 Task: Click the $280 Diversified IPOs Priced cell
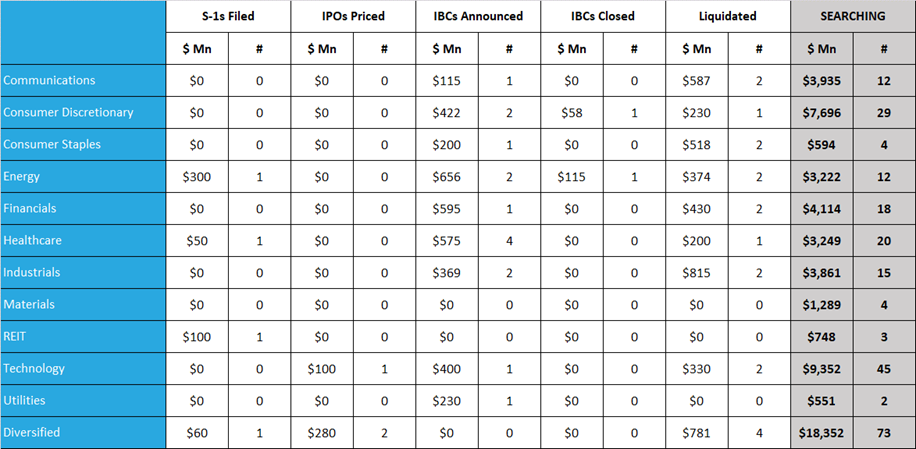point(322,432)
